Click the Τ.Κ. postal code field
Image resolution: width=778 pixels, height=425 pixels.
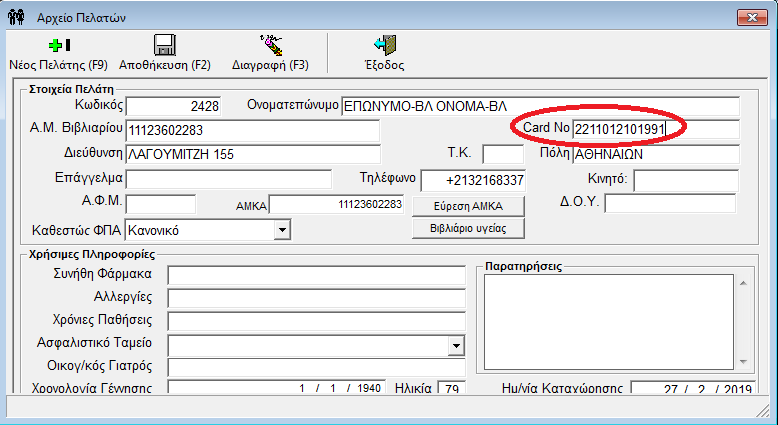pos(503,154)
